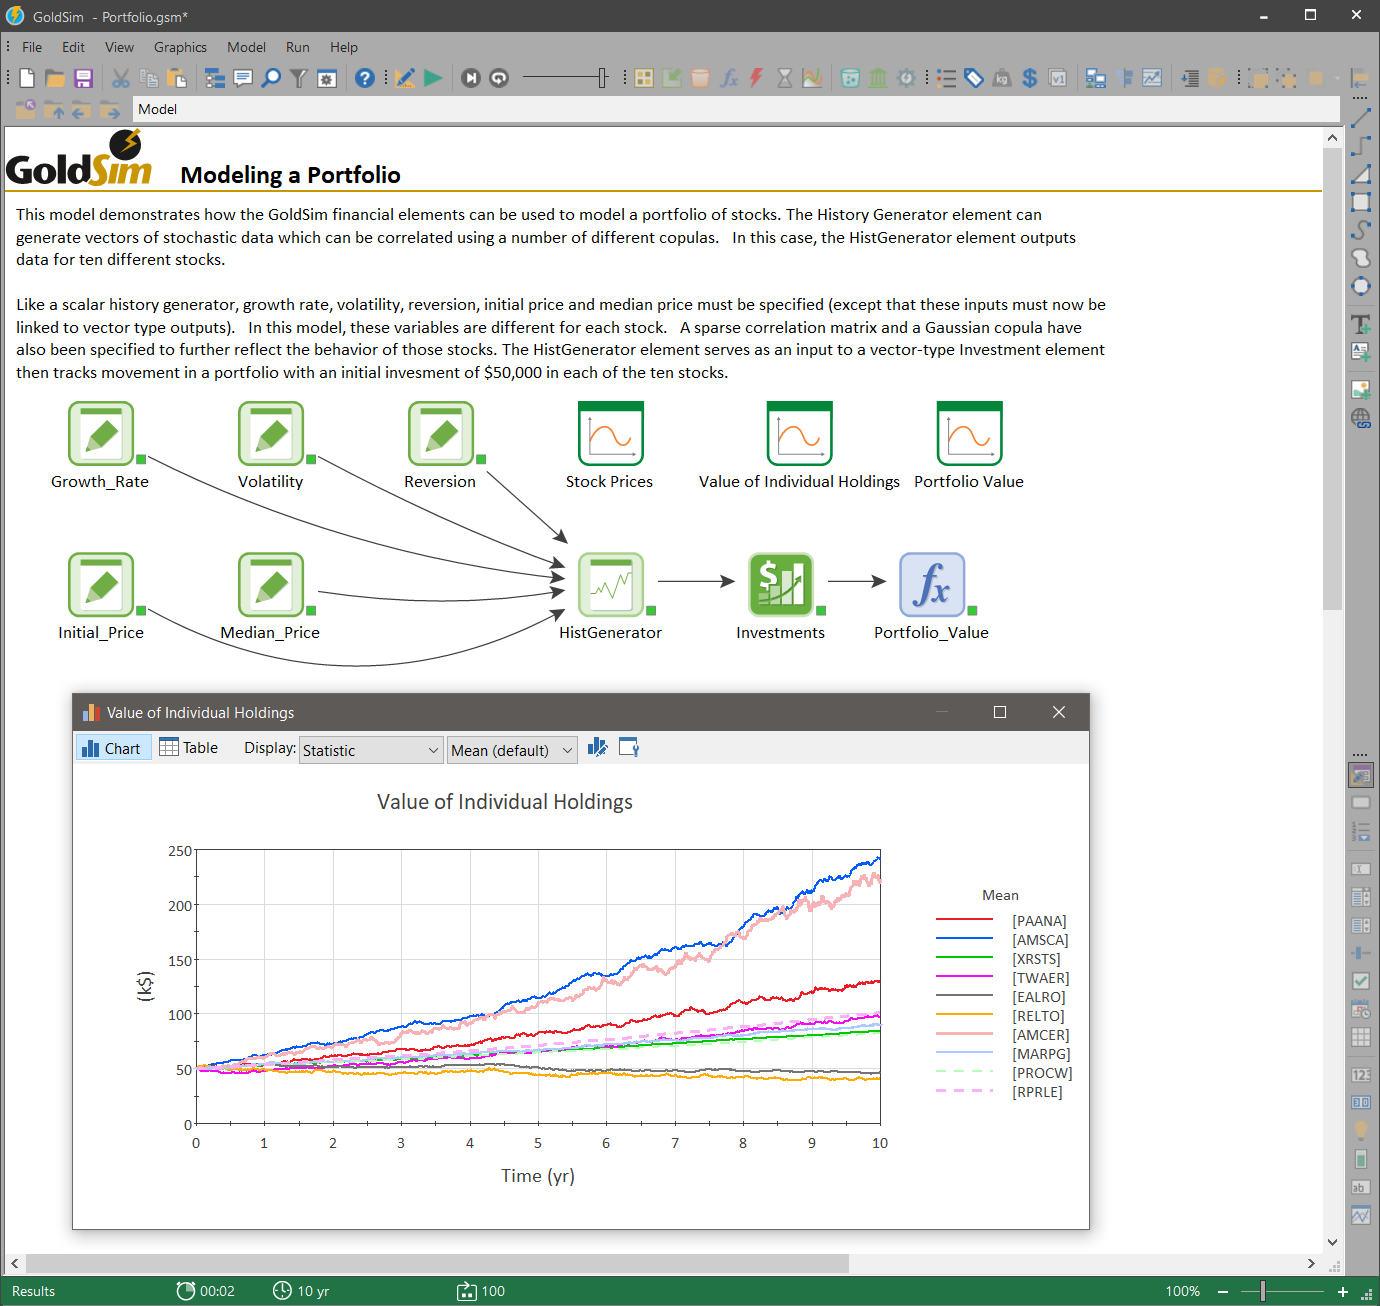Switch result window to Table view

pos(189,748)
